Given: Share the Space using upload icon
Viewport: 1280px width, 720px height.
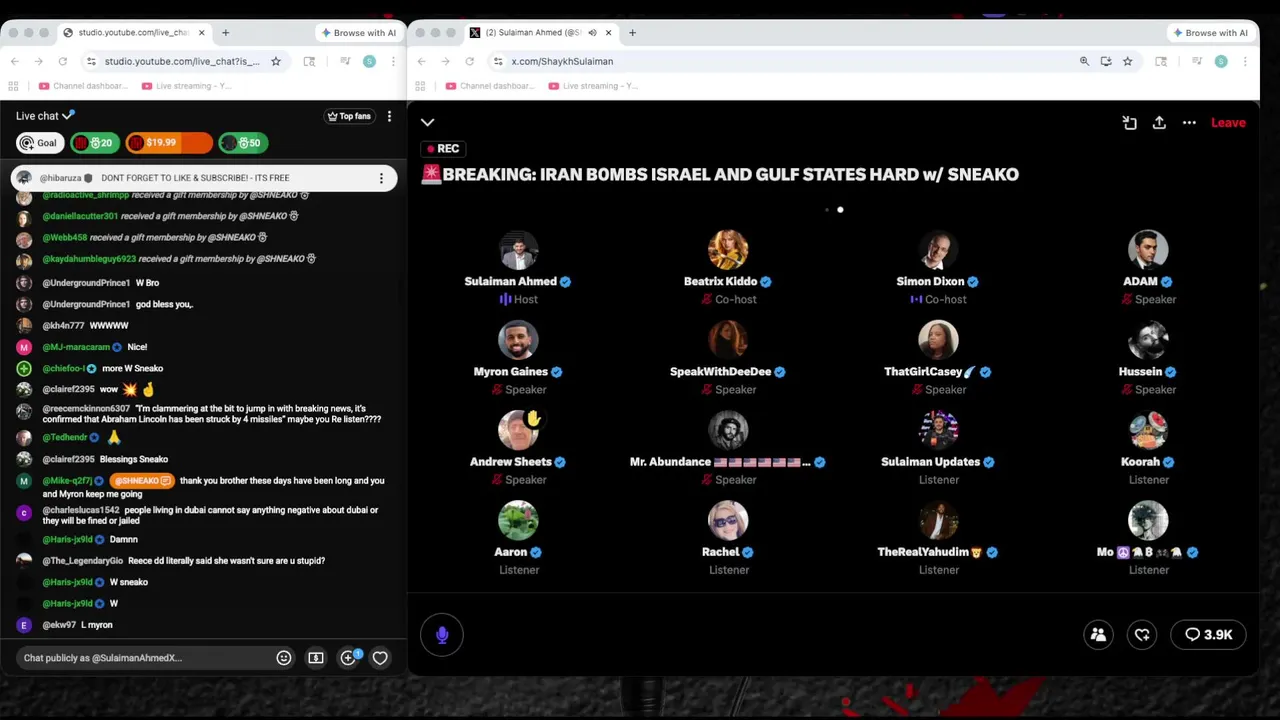Looking at the screenshot, I should pos(1159,123).
